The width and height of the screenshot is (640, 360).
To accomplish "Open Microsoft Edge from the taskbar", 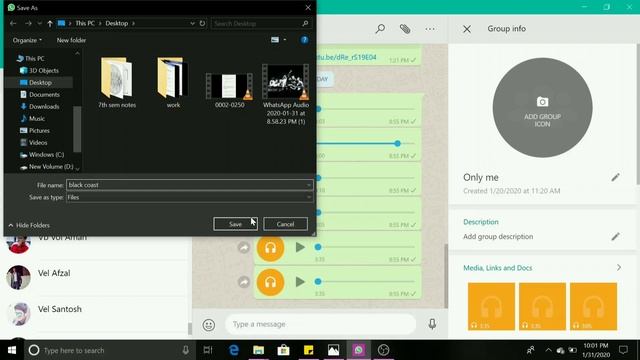I will click(x=234, y=350).
